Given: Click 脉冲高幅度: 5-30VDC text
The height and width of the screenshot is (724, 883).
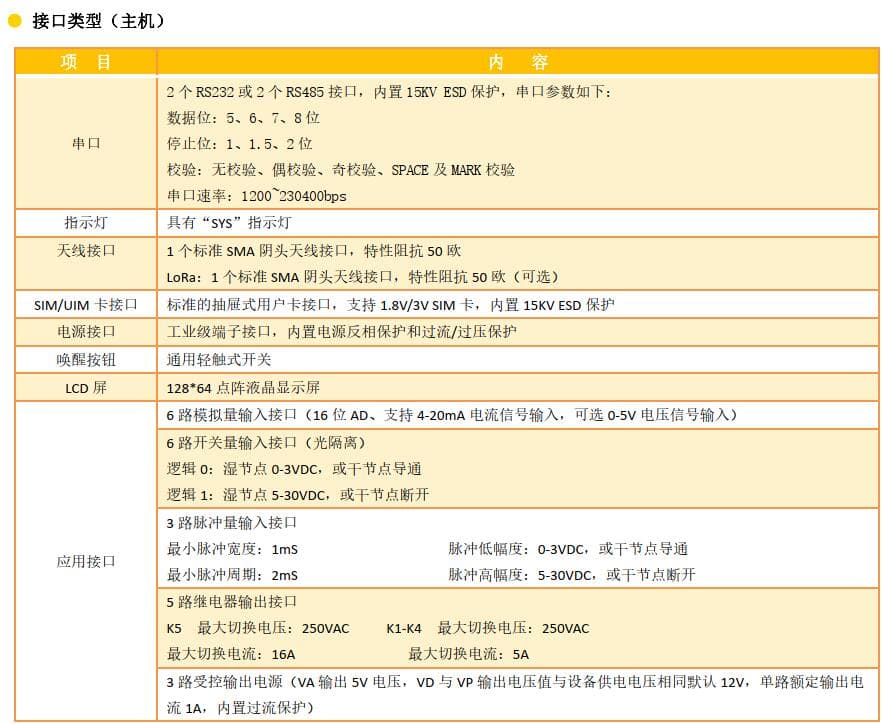Looking at the screenshot, I should pos(572,575).
